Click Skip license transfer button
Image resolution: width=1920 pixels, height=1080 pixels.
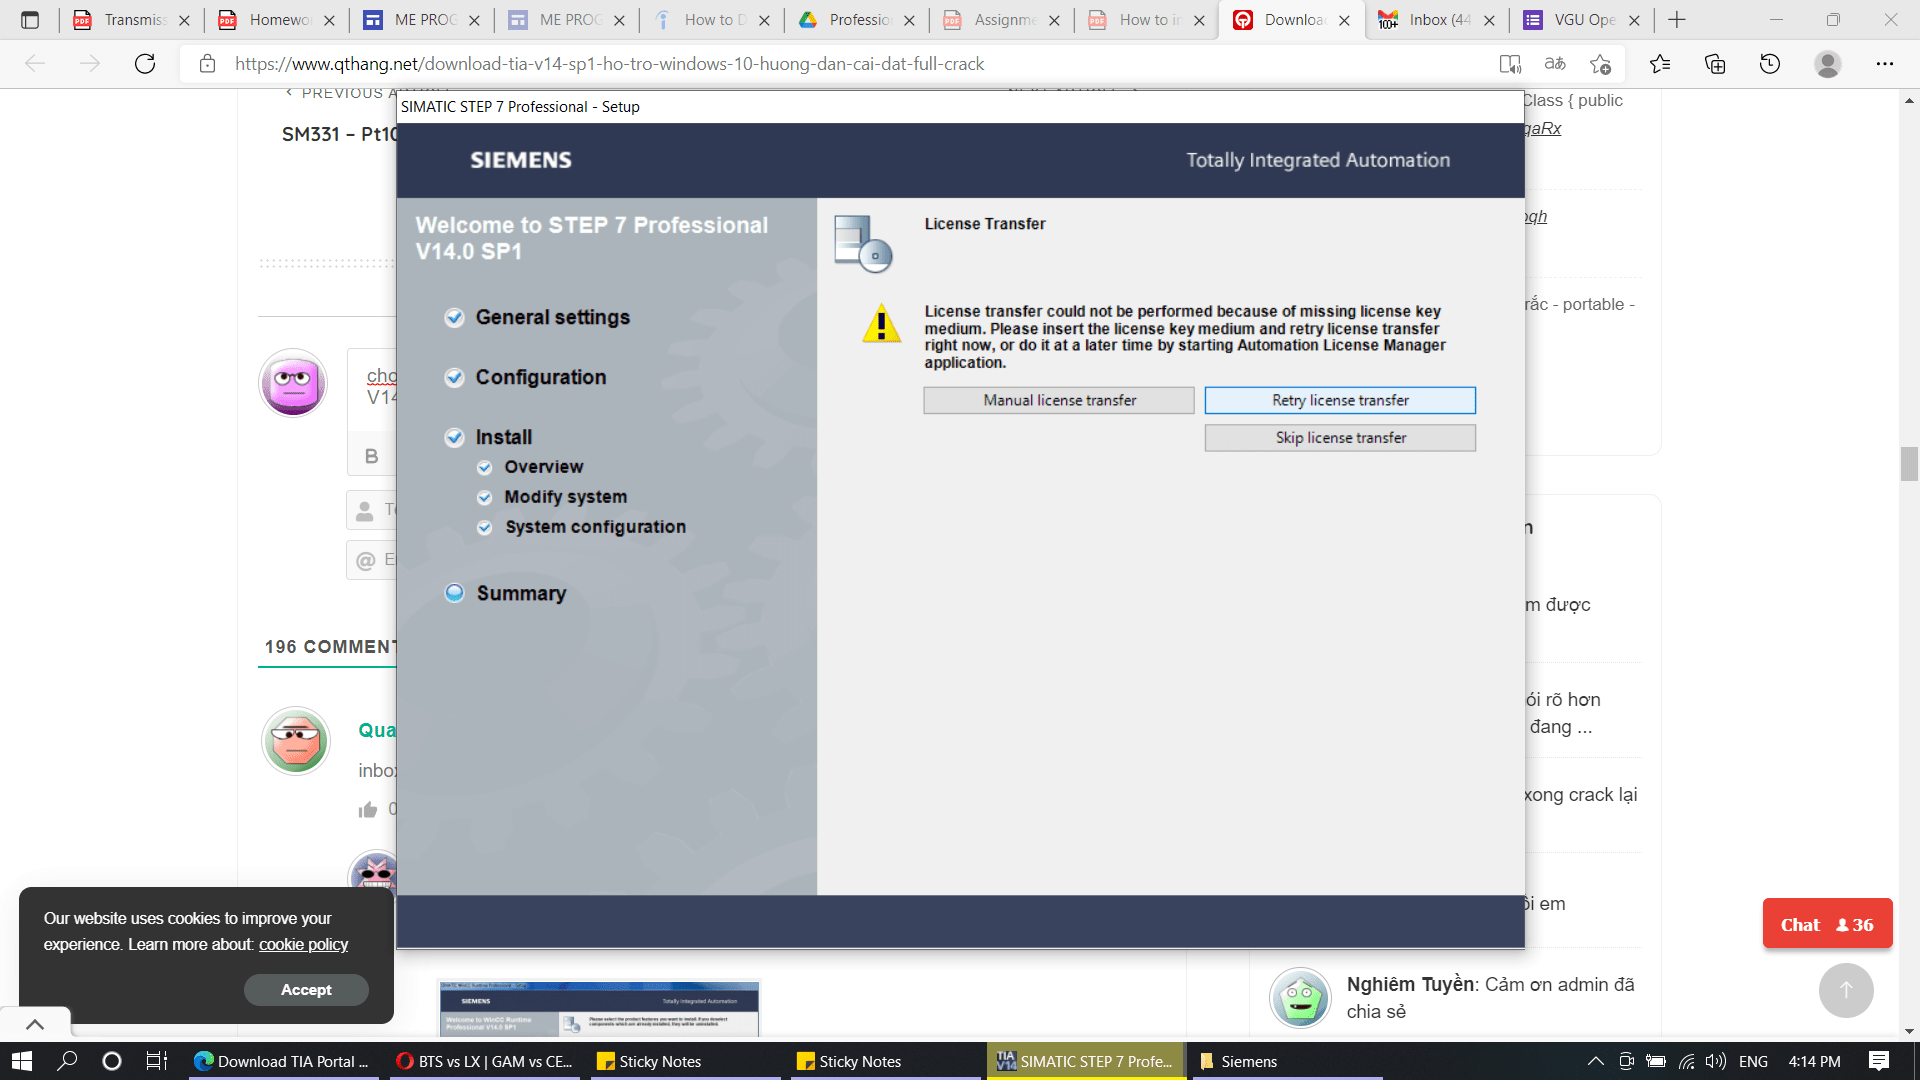[x=1340, y=438]
